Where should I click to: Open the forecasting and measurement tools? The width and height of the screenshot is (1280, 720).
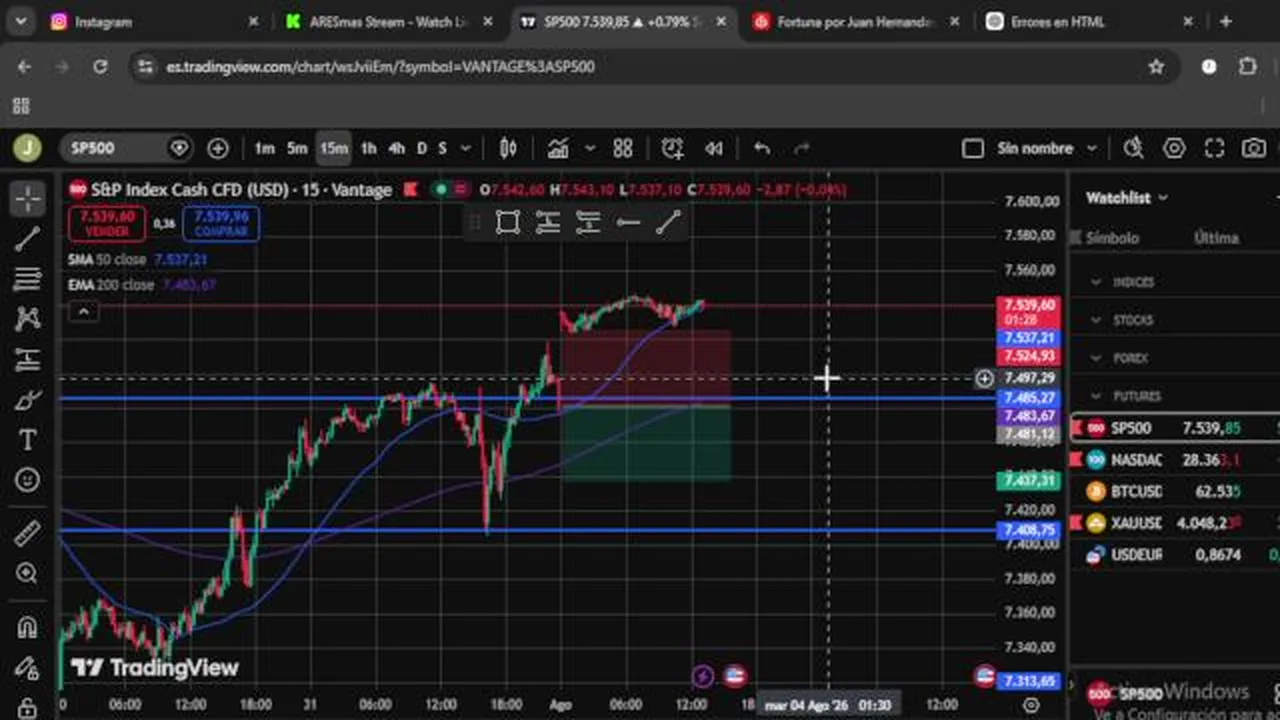28,360
